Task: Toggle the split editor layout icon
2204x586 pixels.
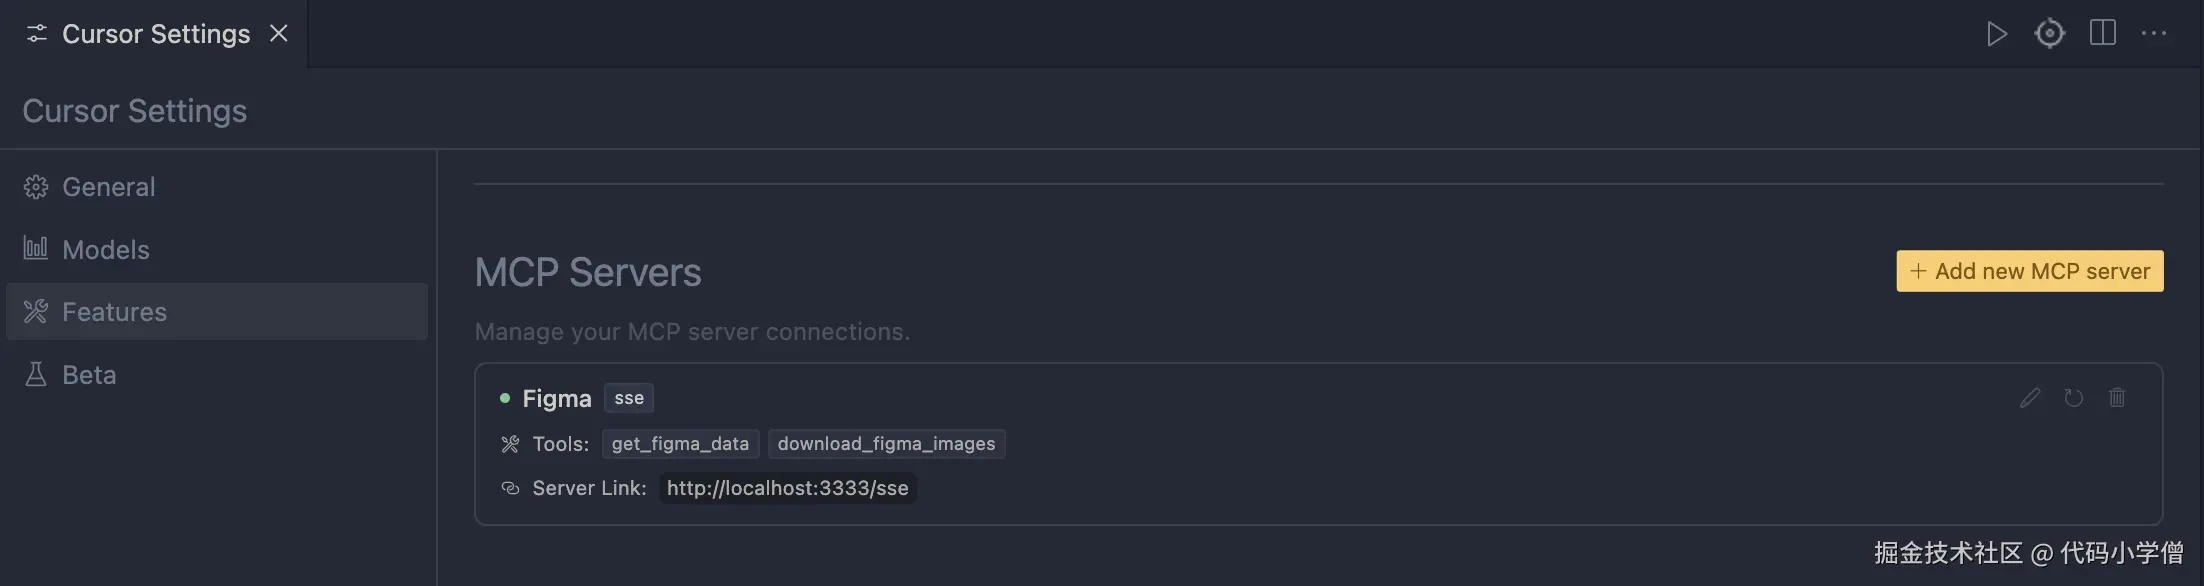Action: click(2102, 33)
